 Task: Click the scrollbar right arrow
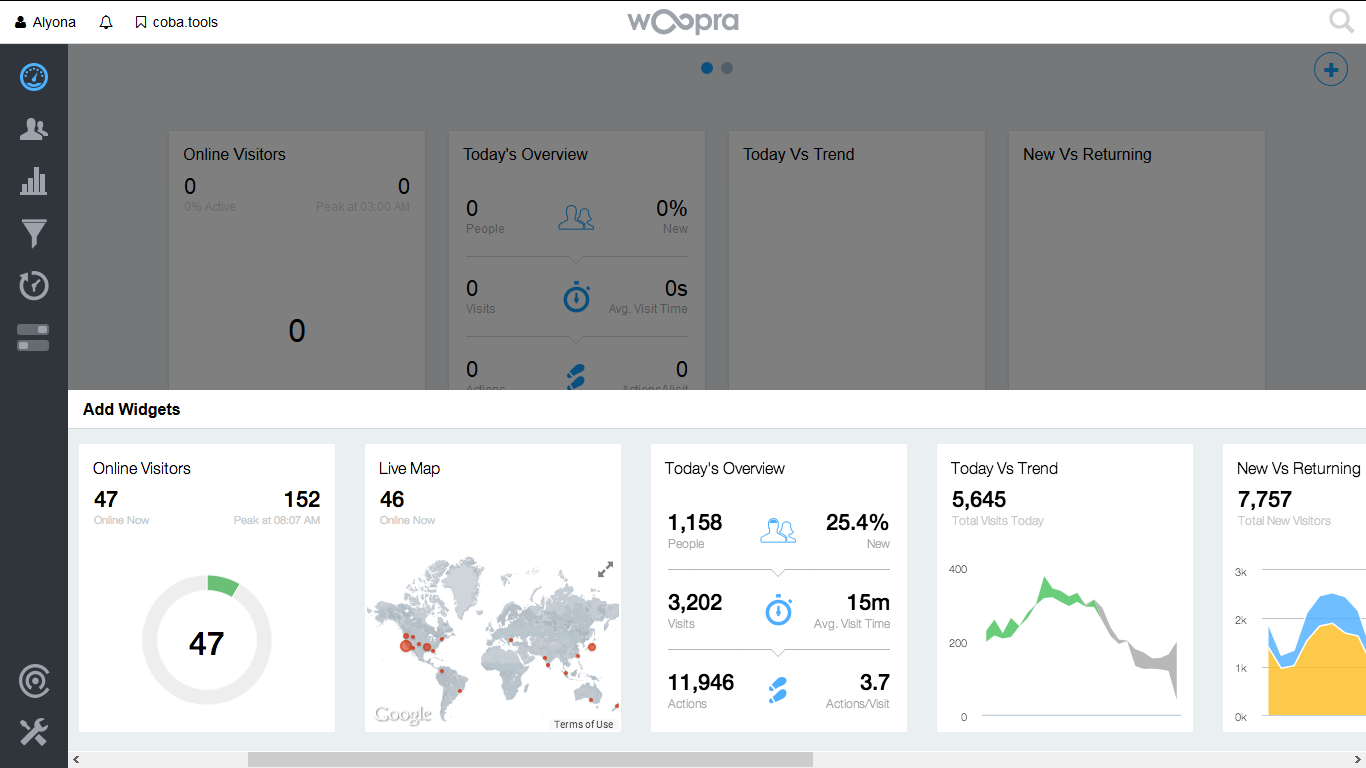(x=1358, y=760)
